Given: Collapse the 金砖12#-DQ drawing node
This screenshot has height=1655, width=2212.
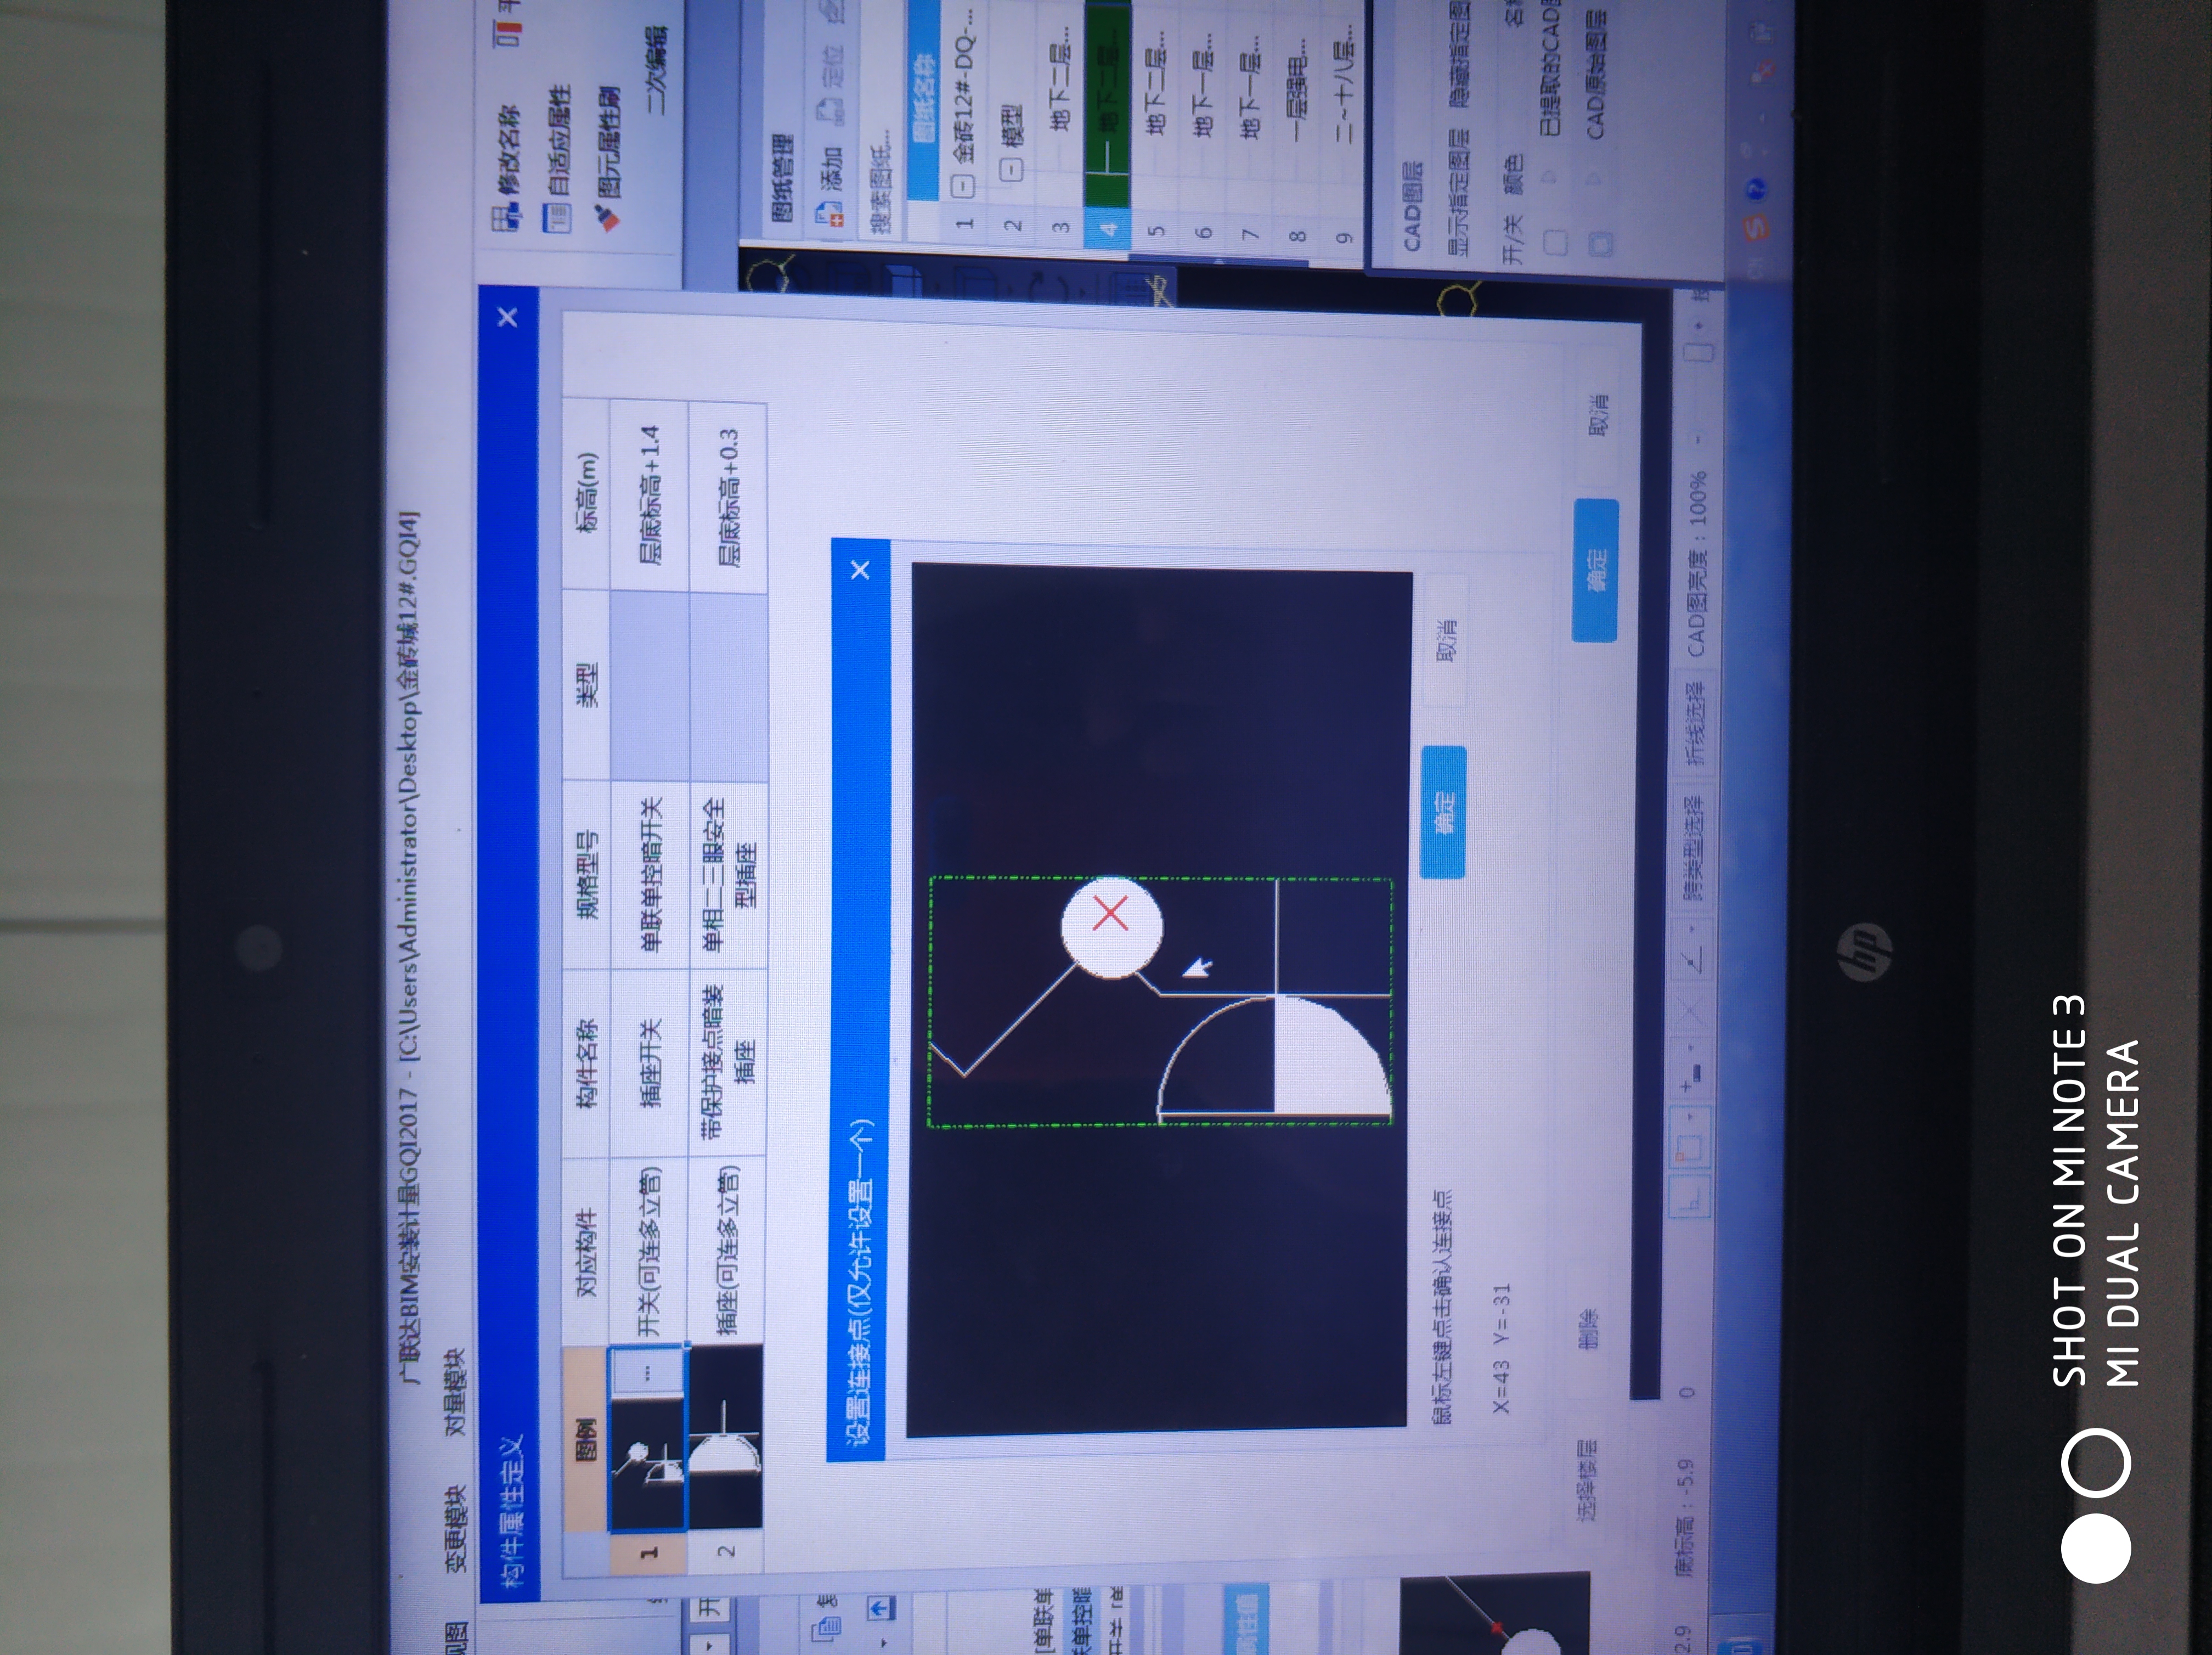Looking at the screenshot, I should (x=963, y=186).
